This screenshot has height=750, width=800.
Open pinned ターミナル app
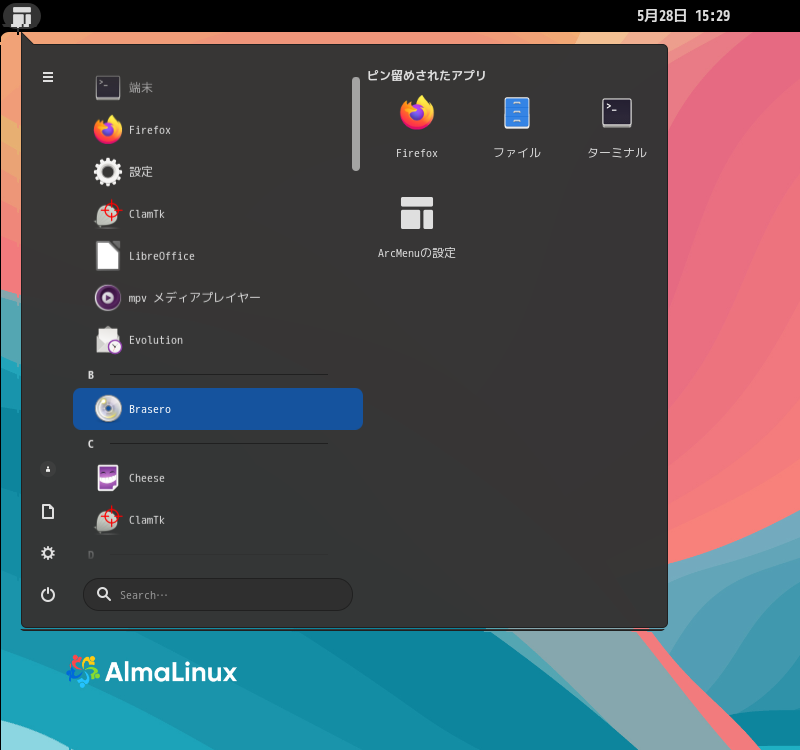point(617,128)
